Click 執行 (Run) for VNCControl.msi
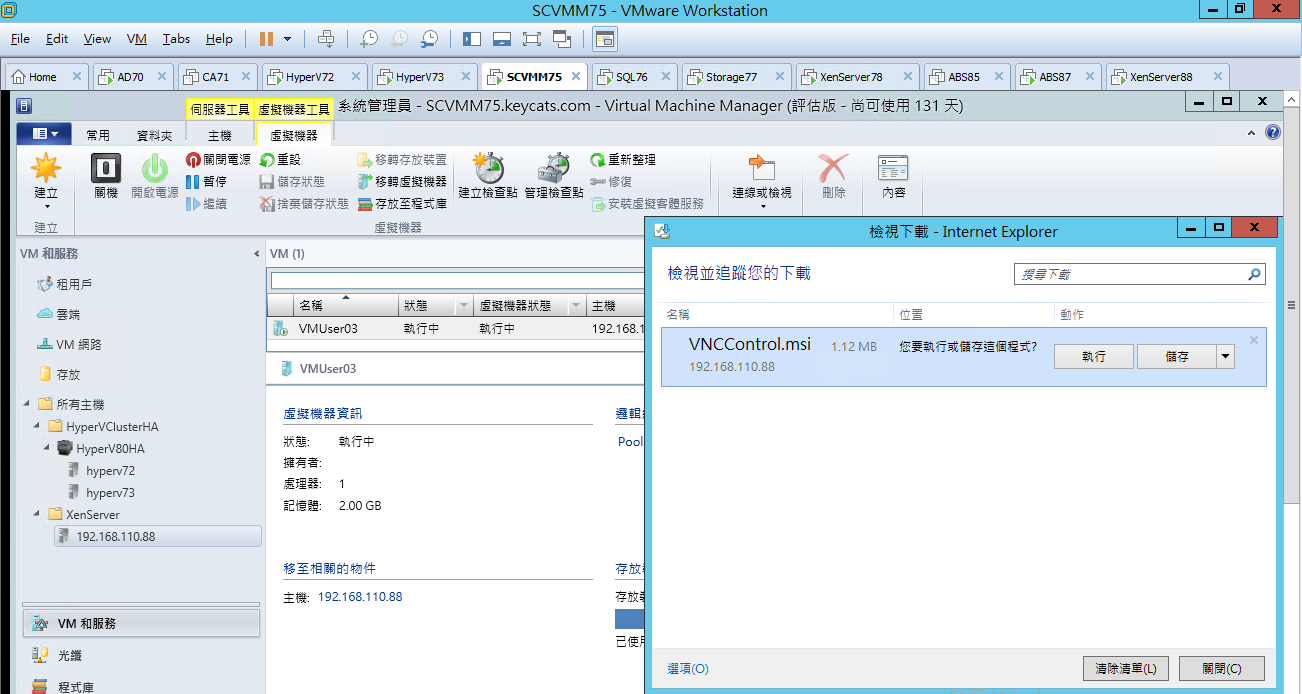The image size is (1302, 694). [1094, 356]
